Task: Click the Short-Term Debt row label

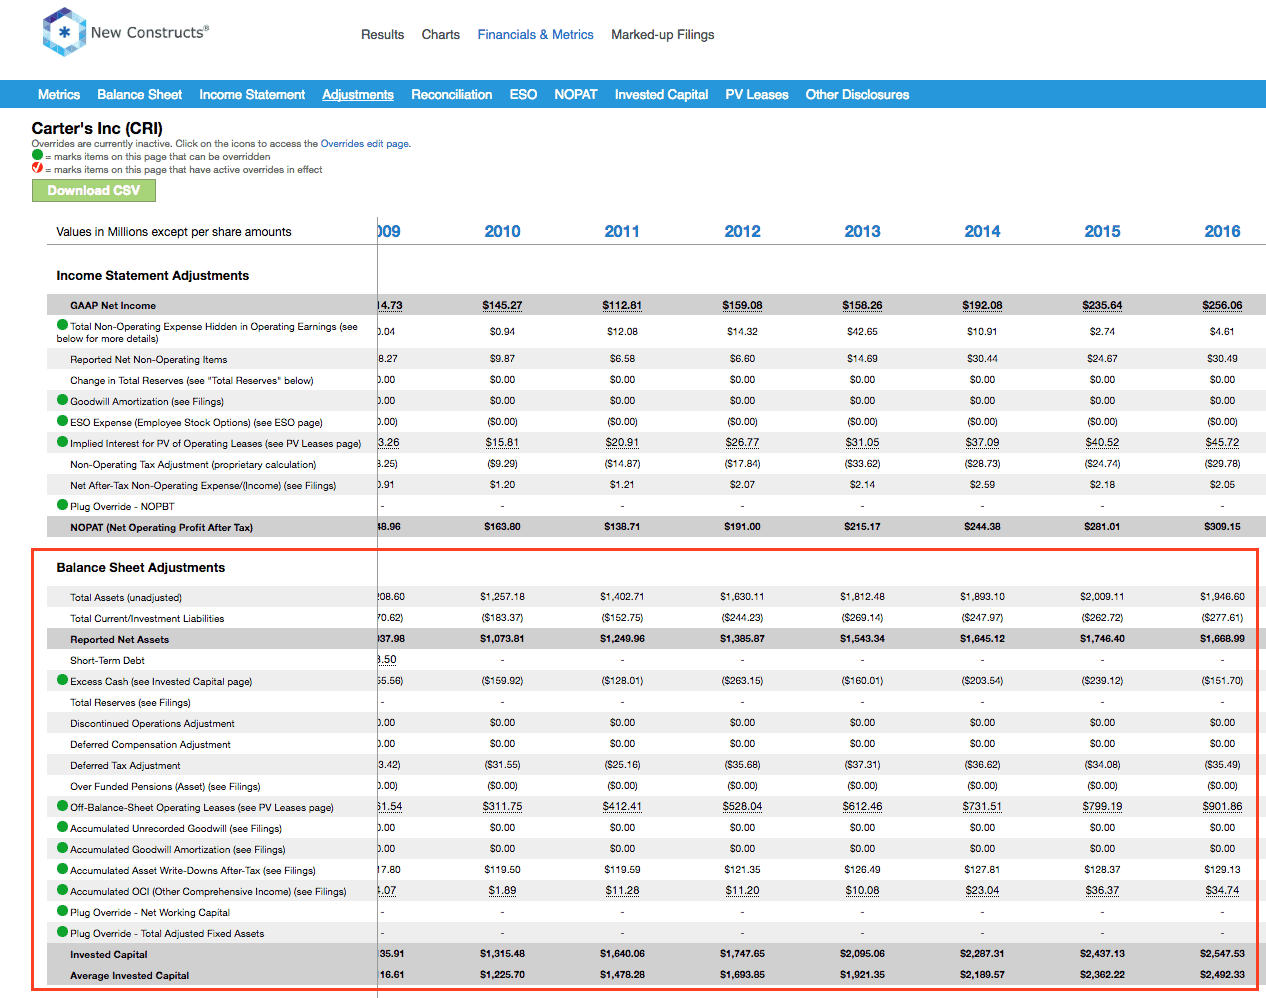Action: tap(107, 660)
